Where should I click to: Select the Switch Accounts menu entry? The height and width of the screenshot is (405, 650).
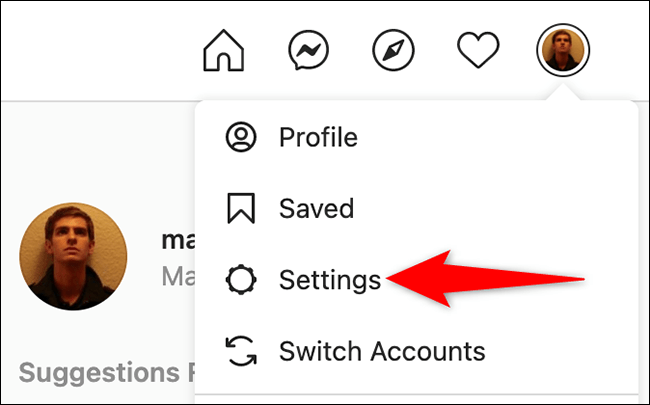coord(416,351)
